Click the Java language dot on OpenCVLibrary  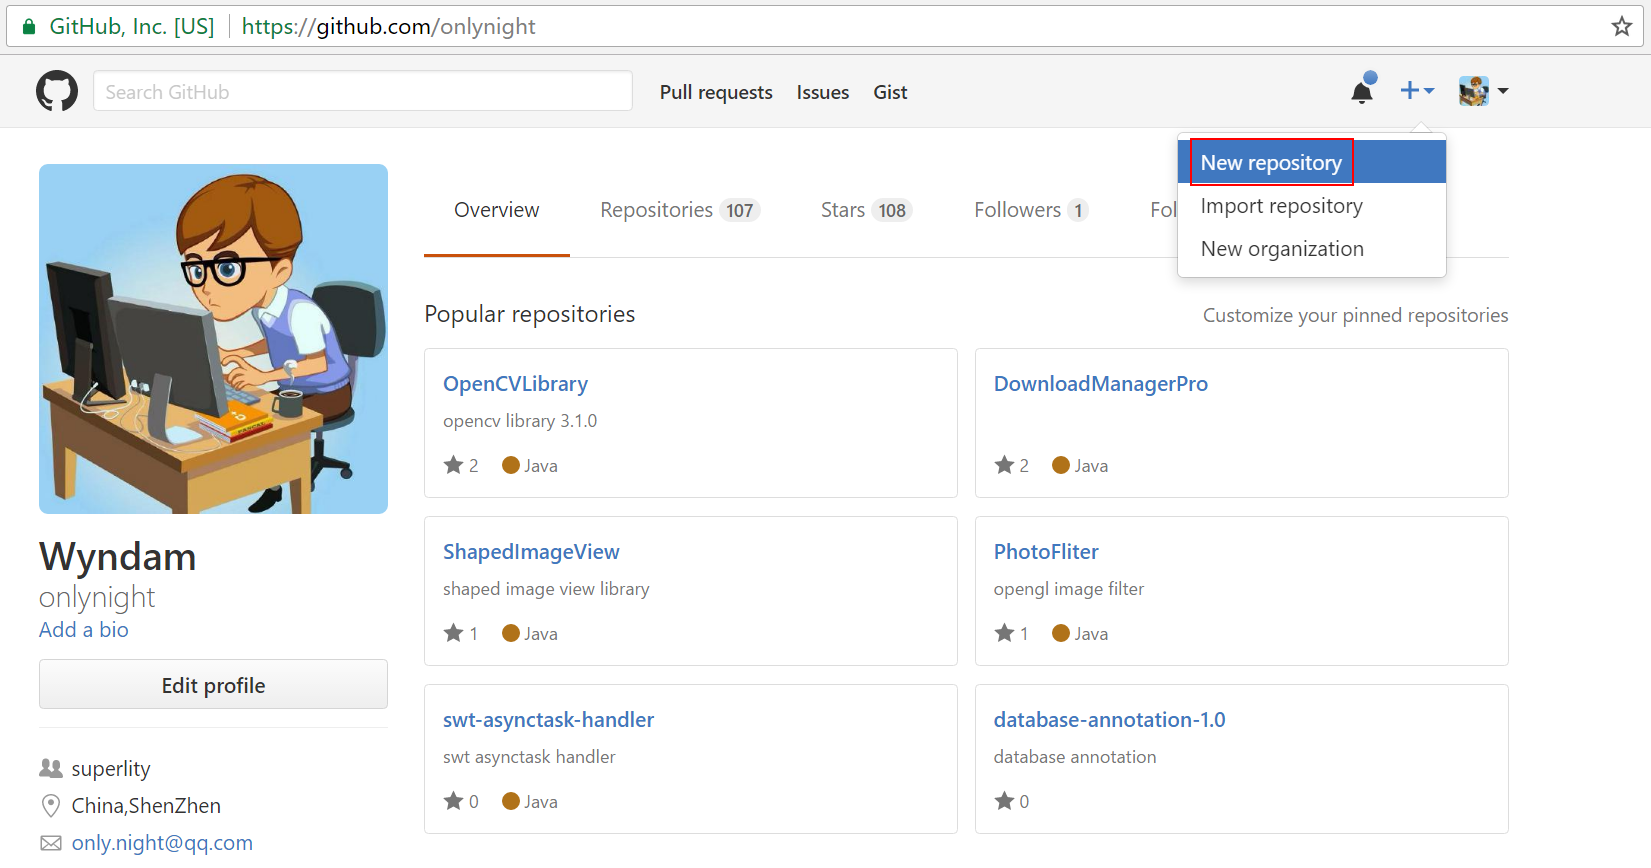tap(511, 465)
